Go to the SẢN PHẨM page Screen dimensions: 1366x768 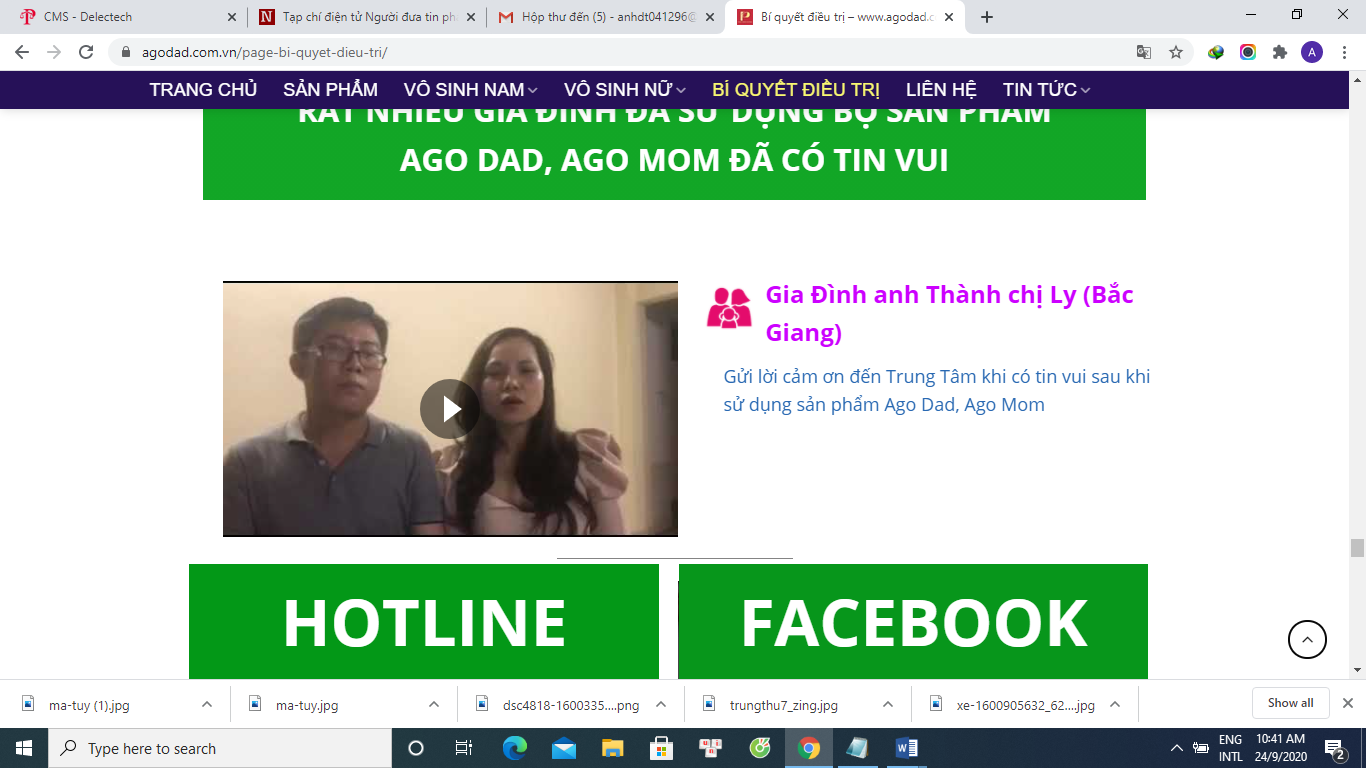330,90
